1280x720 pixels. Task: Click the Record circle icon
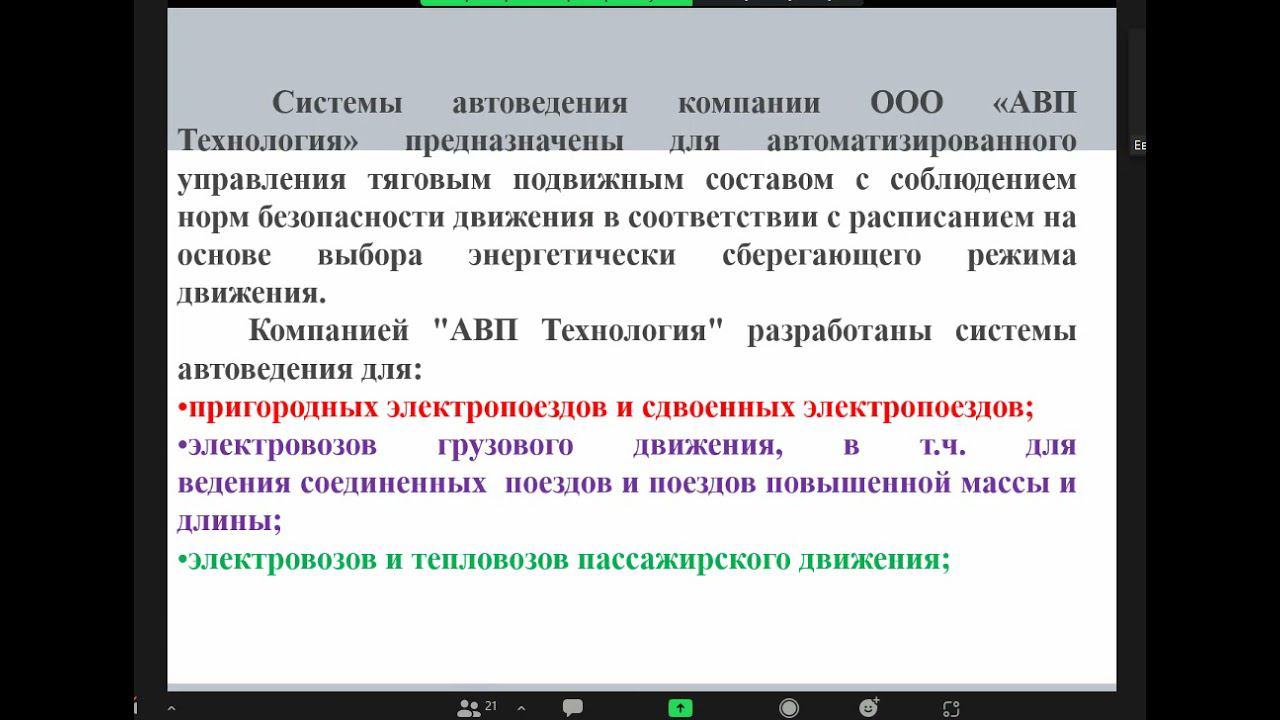point(789,708)
